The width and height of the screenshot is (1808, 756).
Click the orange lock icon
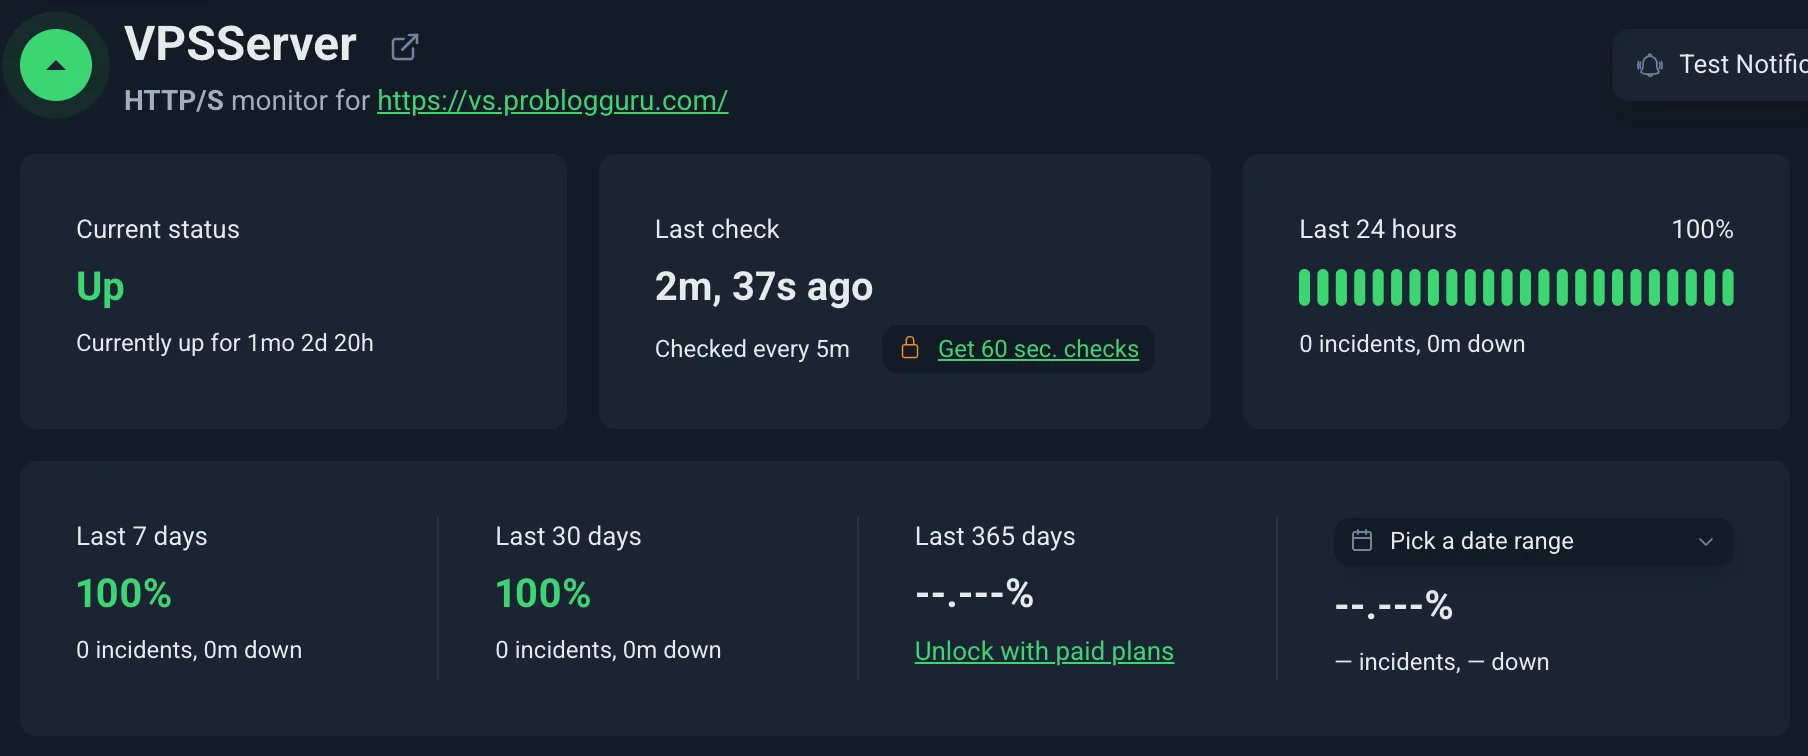tap(910, 348)
